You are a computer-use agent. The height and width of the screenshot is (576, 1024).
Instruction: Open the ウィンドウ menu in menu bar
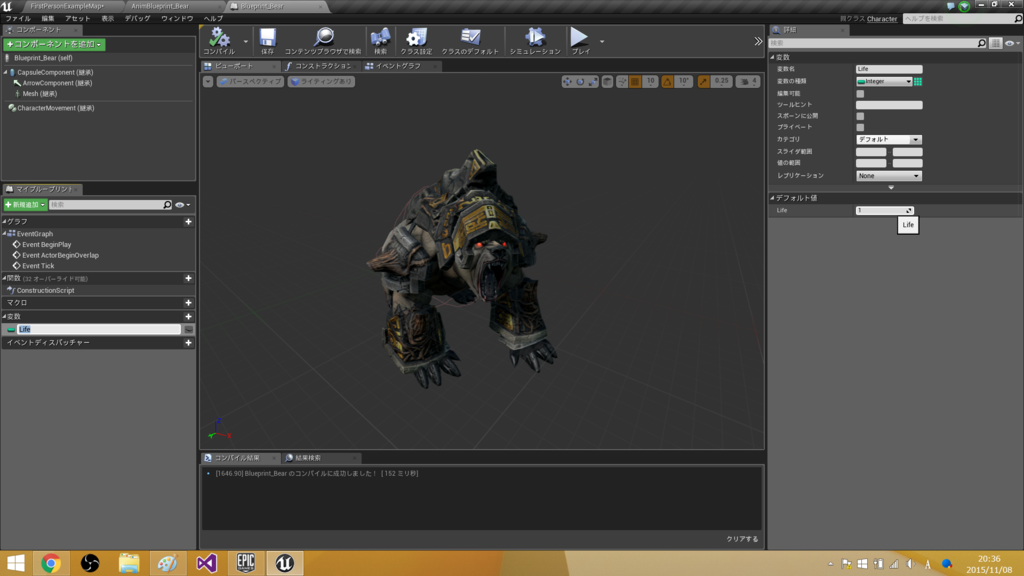[x=177, y=19]
